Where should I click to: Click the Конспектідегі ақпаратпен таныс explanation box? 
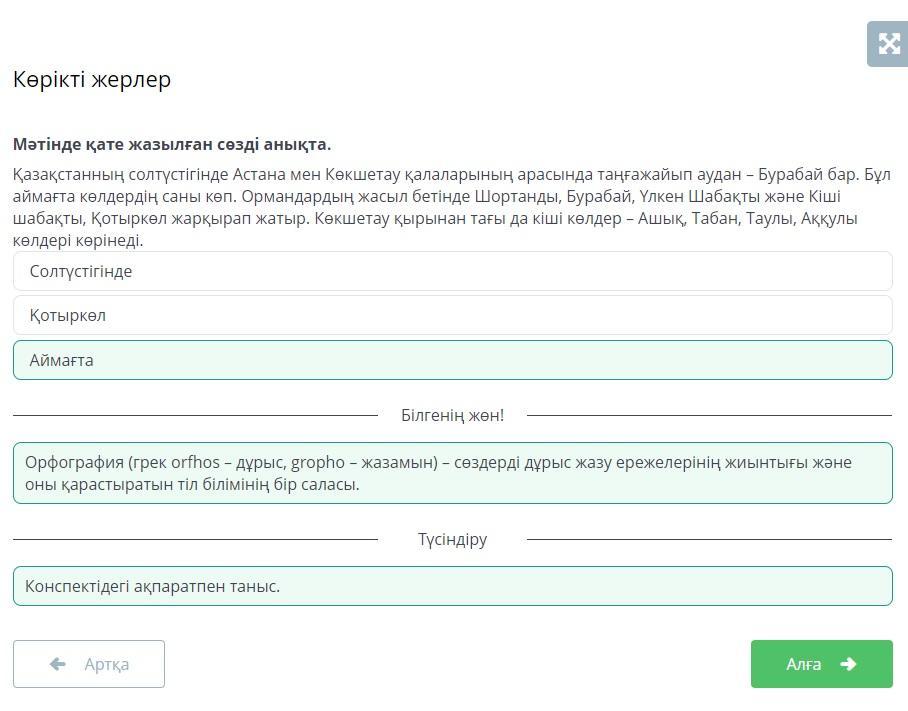pyautogui.click(x=452, y=586)
